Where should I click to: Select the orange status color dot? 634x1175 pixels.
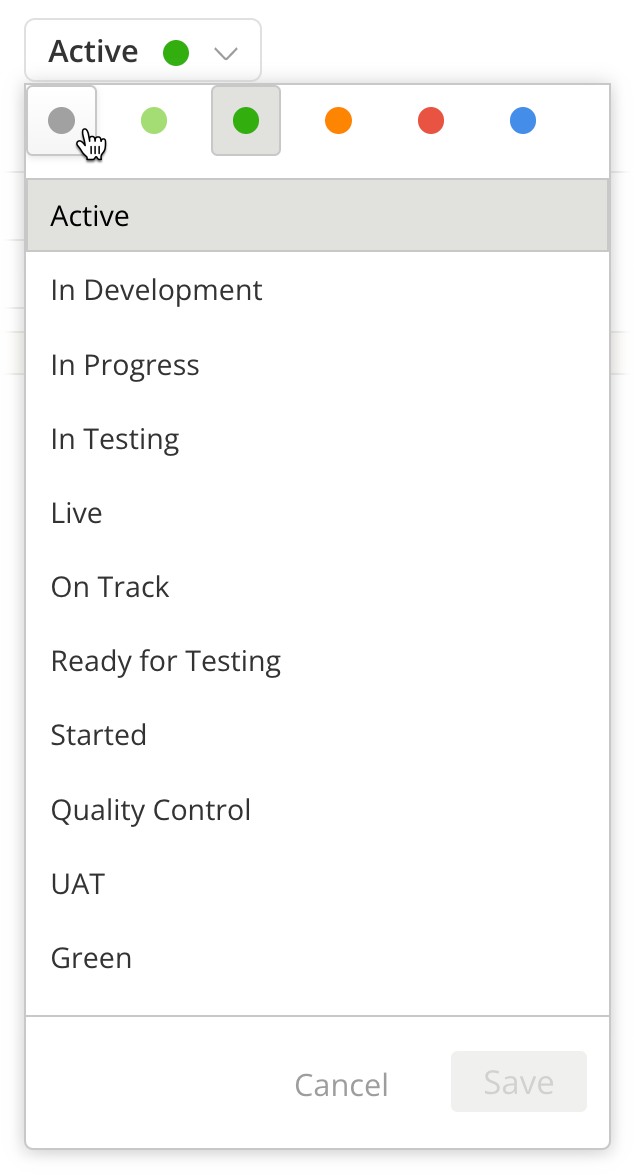(338, 121)
